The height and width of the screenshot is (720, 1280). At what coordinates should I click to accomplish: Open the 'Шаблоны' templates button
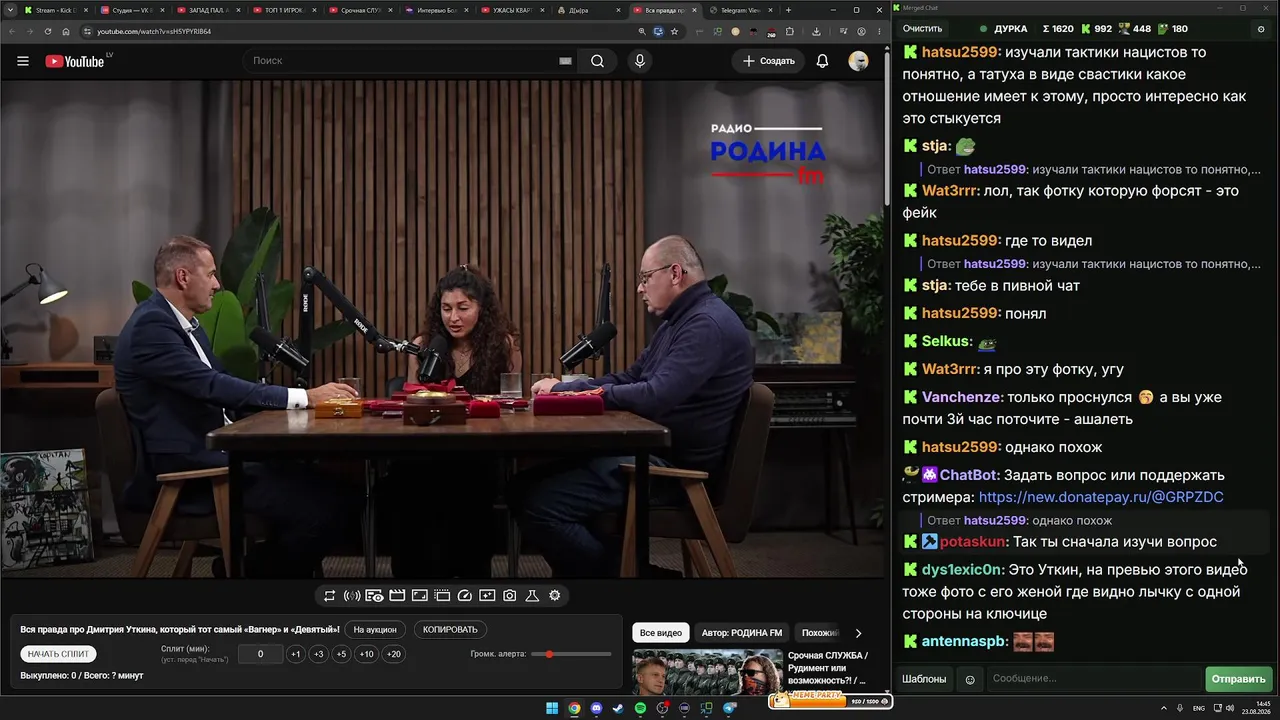(x=924, y=679)
